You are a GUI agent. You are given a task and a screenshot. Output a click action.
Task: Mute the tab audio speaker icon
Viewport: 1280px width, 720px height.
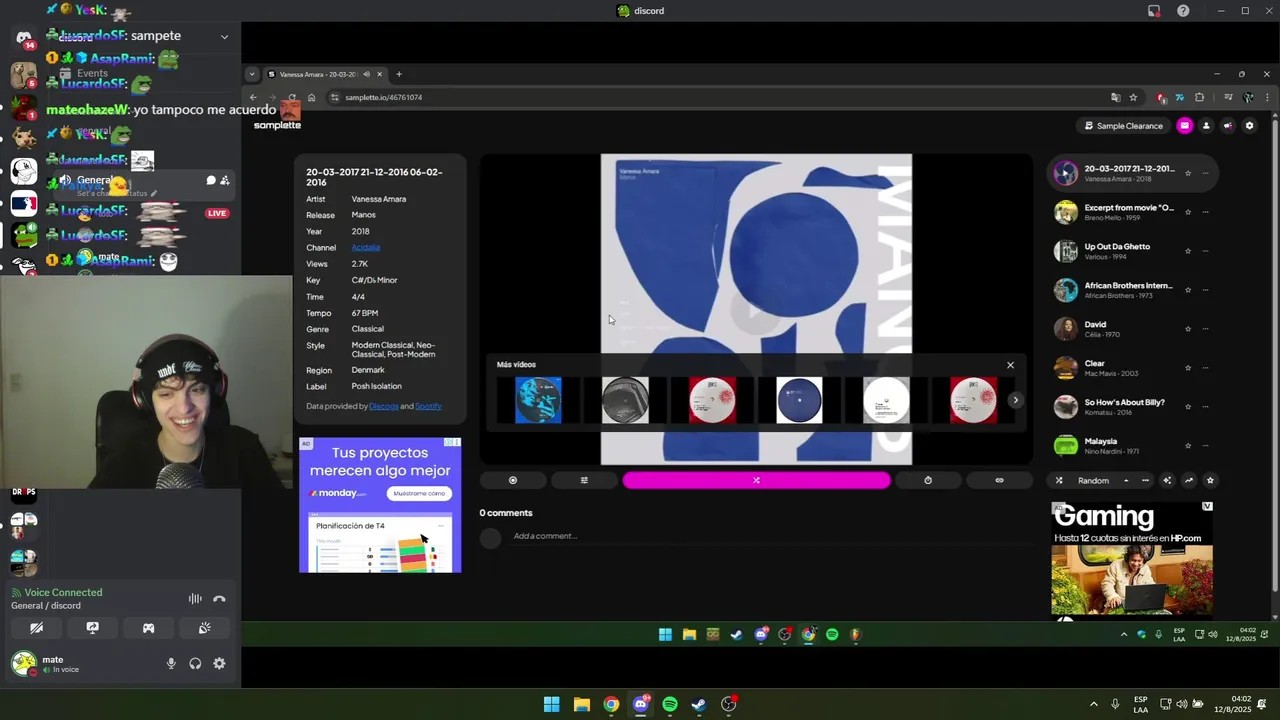pyautogui.click(x=366, y=74)
